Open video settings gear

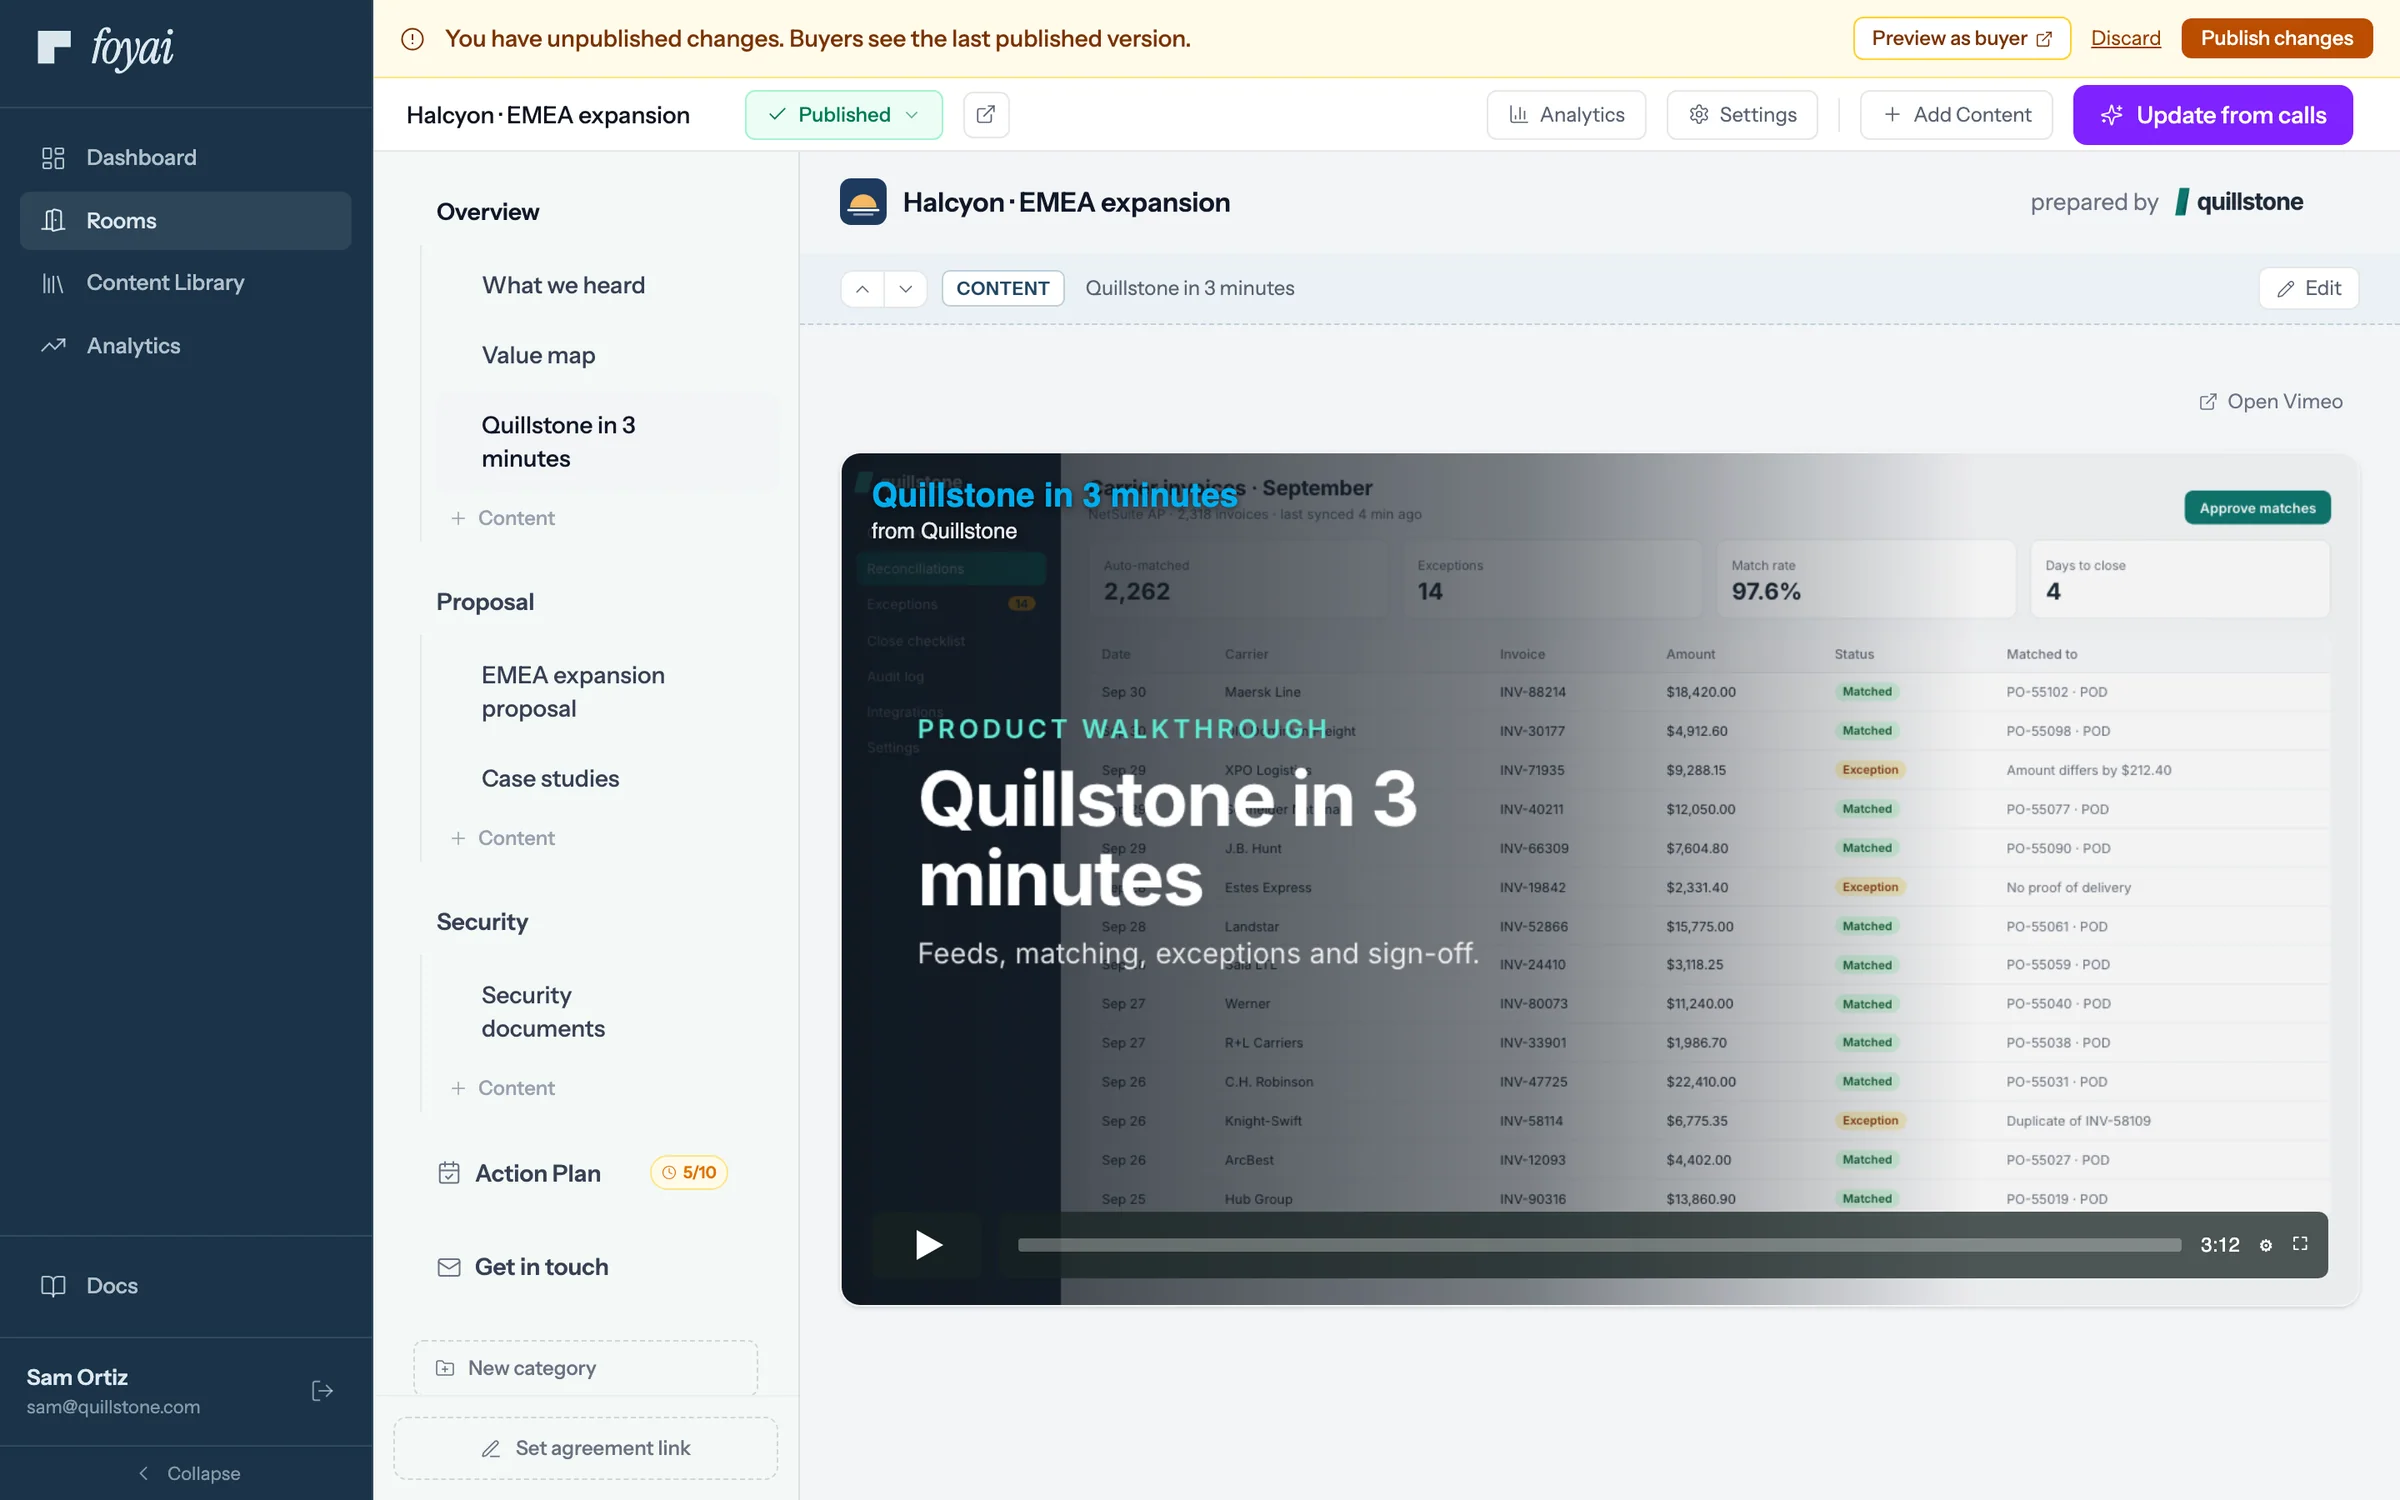coord(2266,1245)
